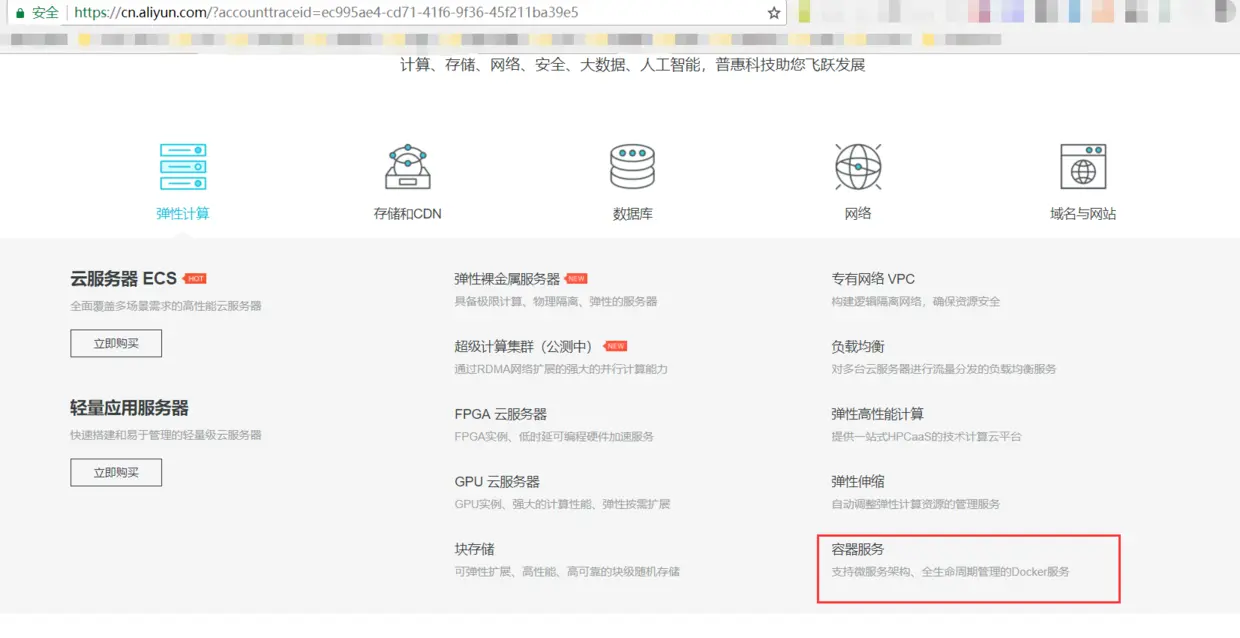Switch to the 域名与网站 tab label
Image resolution: width=1240 pixels, height=638 pixels.
tap(1083, 214)
